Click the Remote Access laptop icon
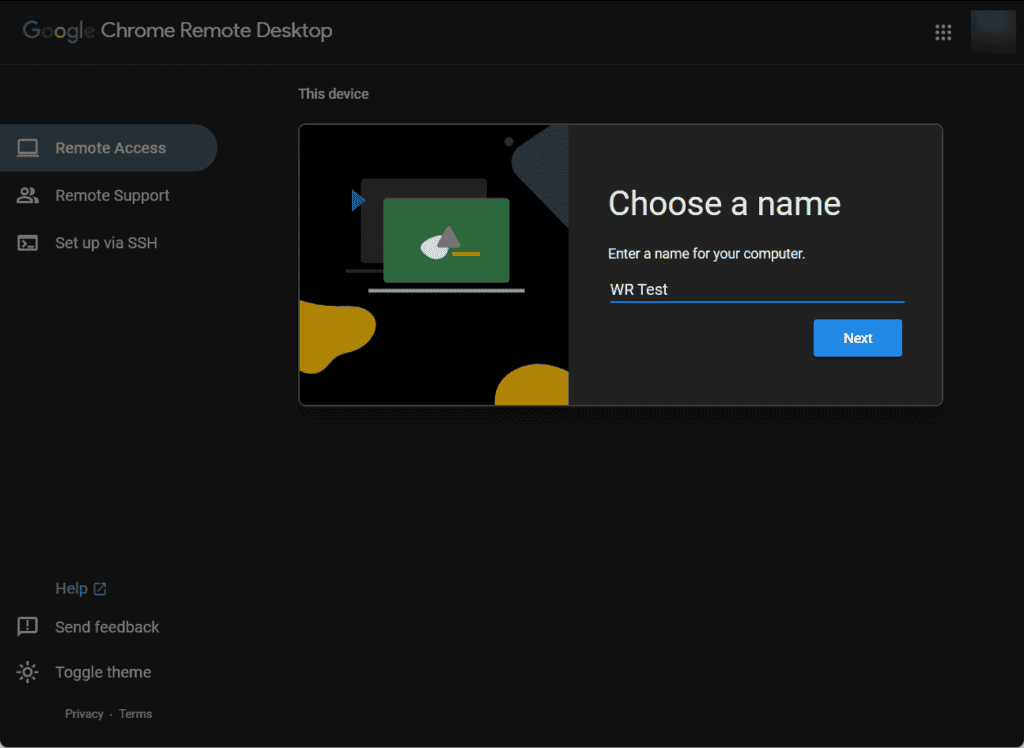Viewport: 1024px width, 748px height. tap(27, 148)
